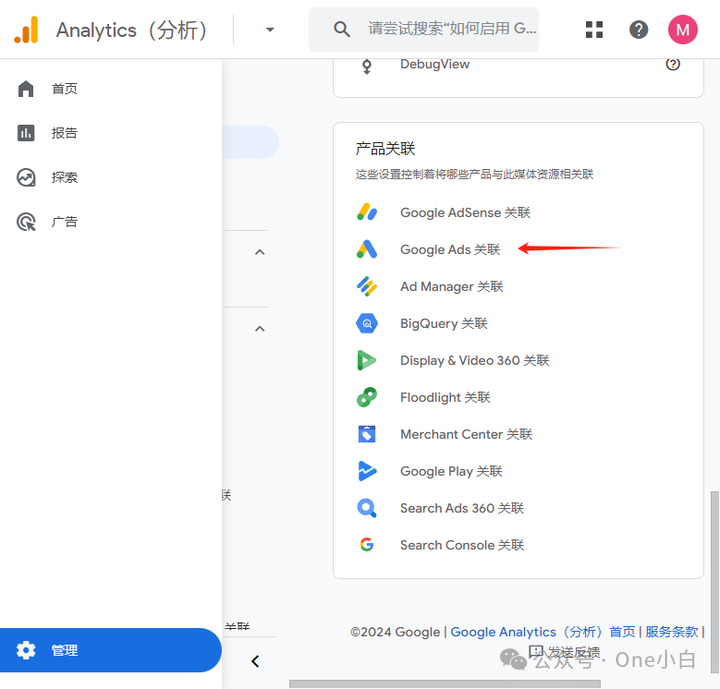Click the Ad Manager icon
This screenshot has height=689, width=720.
(367, 286)
